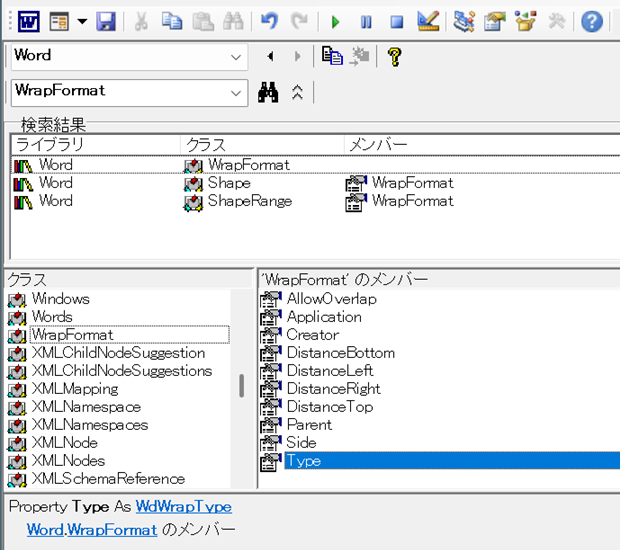This screenshot has width=620, height=550.
Task: Select the Windows class
Action: tap(60, 299)
